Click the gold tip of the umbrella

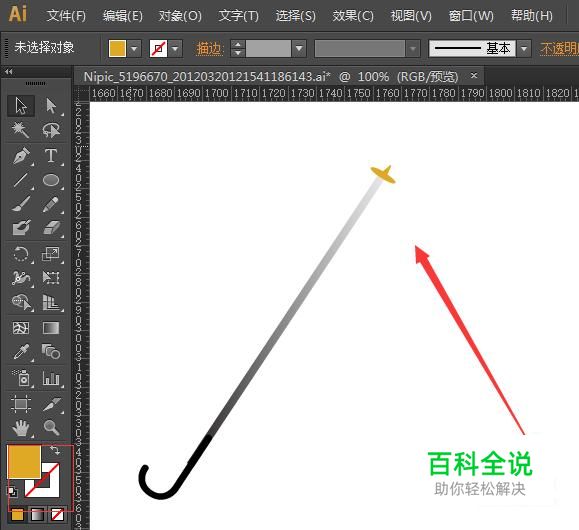coord(383,174)
